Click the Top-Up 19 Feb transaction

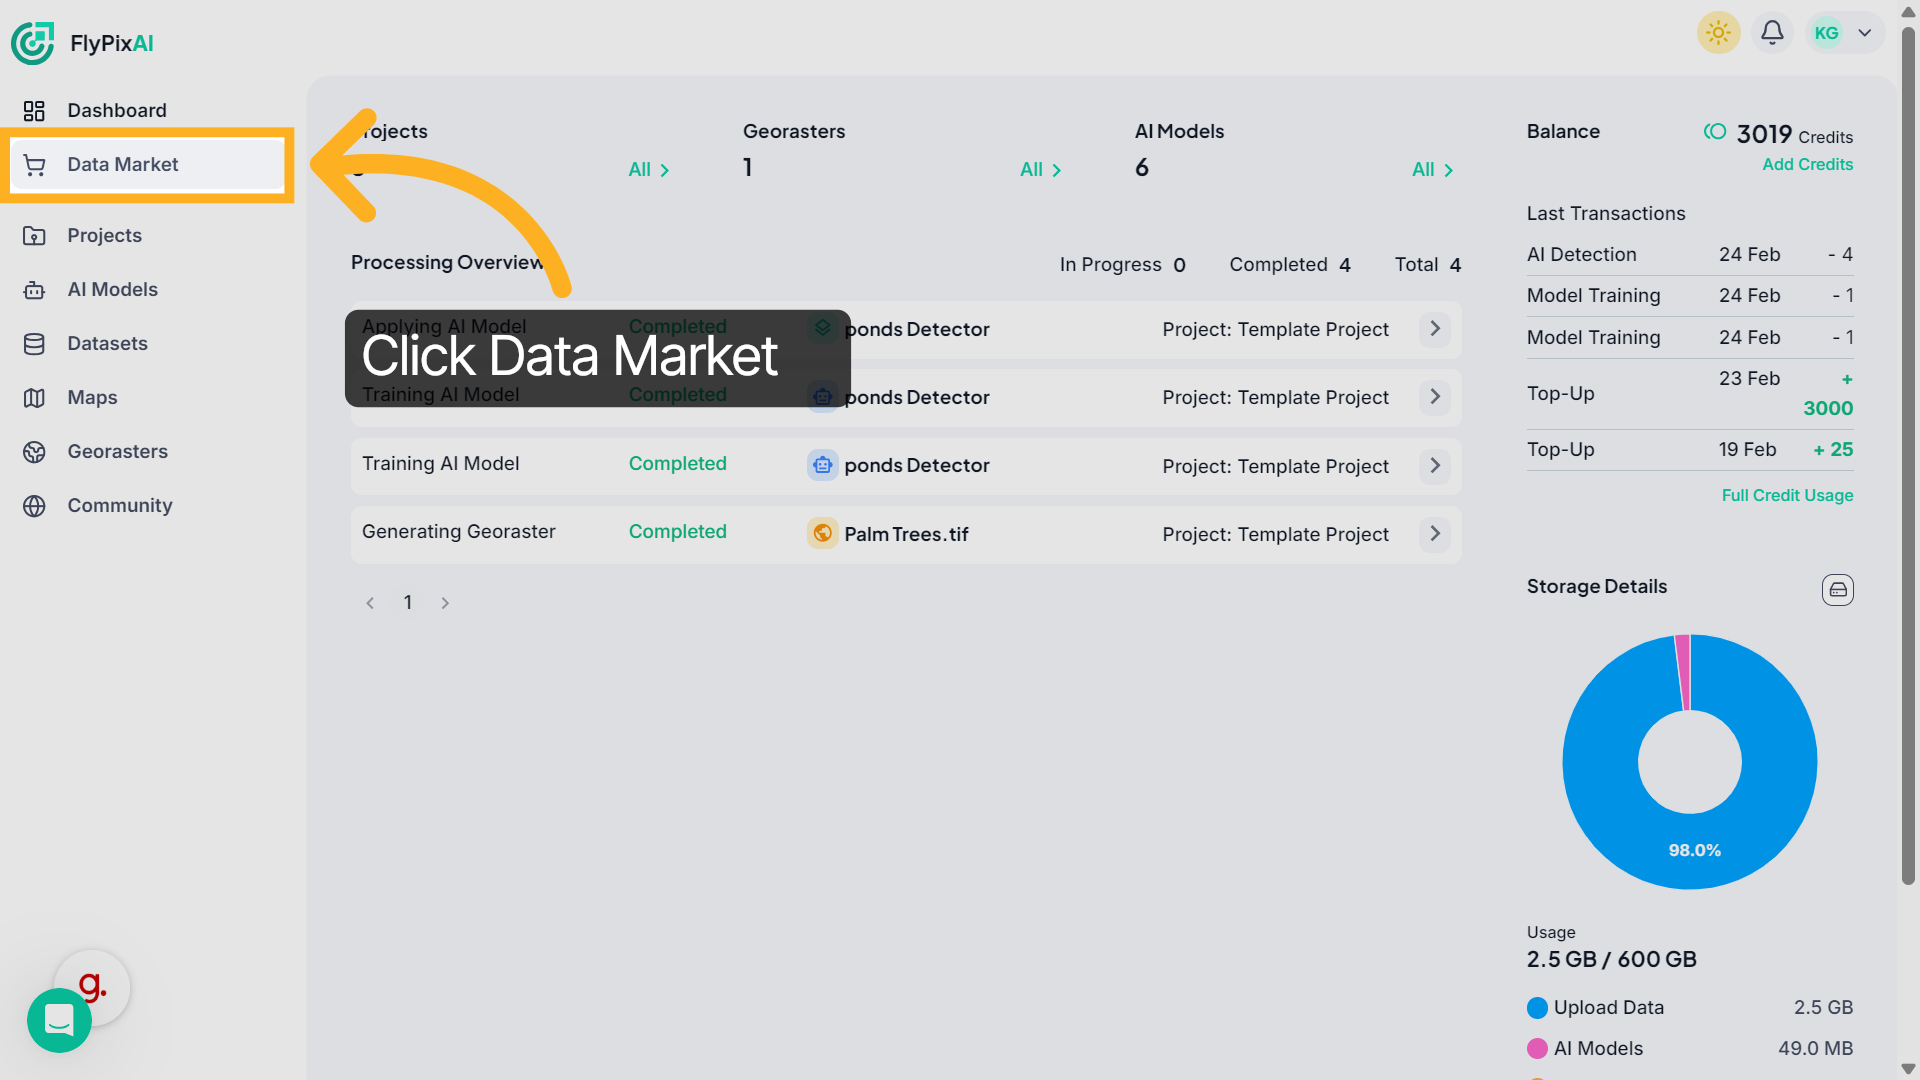[1689, 450]
